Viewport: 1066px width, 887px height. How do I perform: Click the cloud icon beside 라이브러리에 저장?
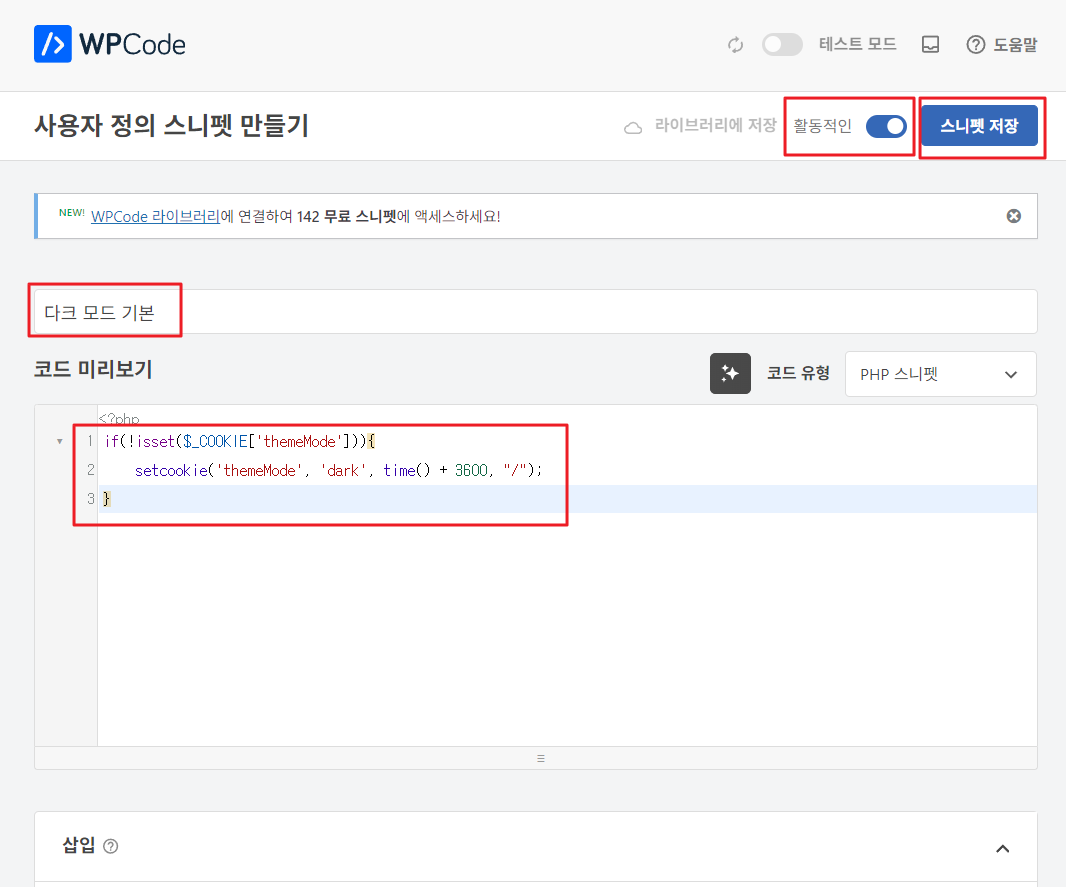[632, 127]
